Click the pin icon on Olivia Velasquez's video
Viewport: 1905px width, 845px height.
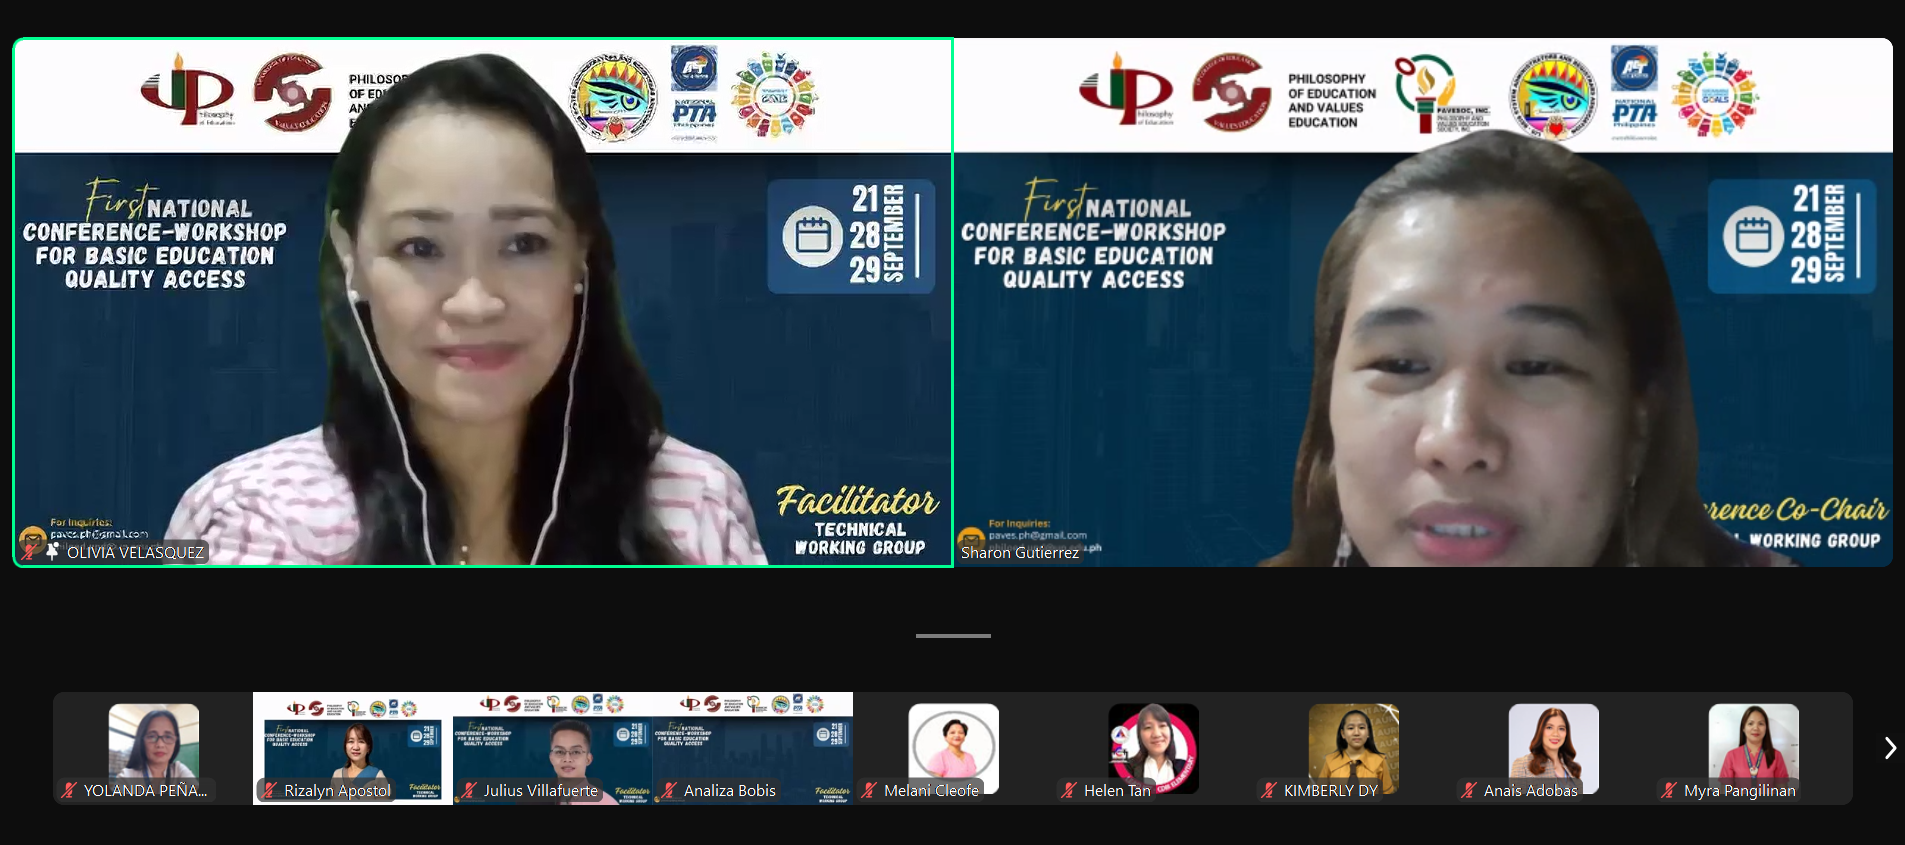coord(52,552)
